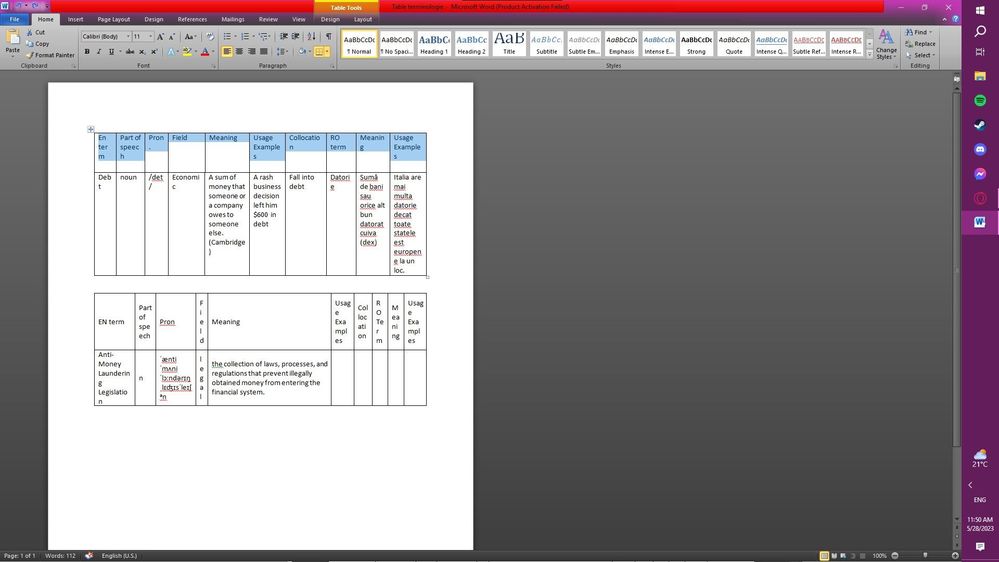999x562 pixels.
Task: Open the Change Styles menu
Action: coord(886,43)
